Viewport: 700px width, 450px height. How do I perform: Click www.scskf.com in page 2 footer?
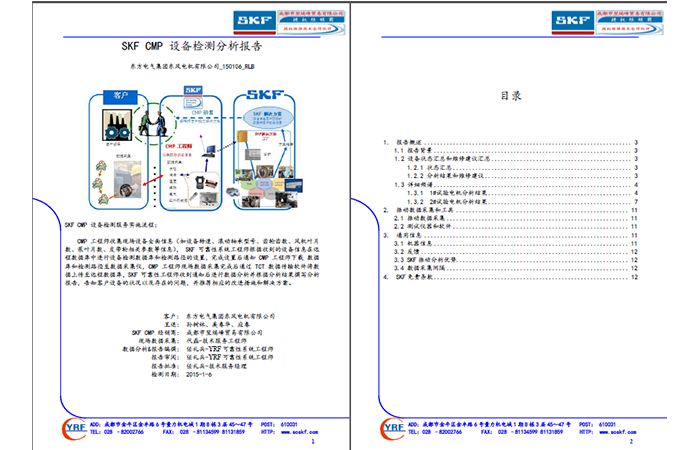click(x=618, y=432)
